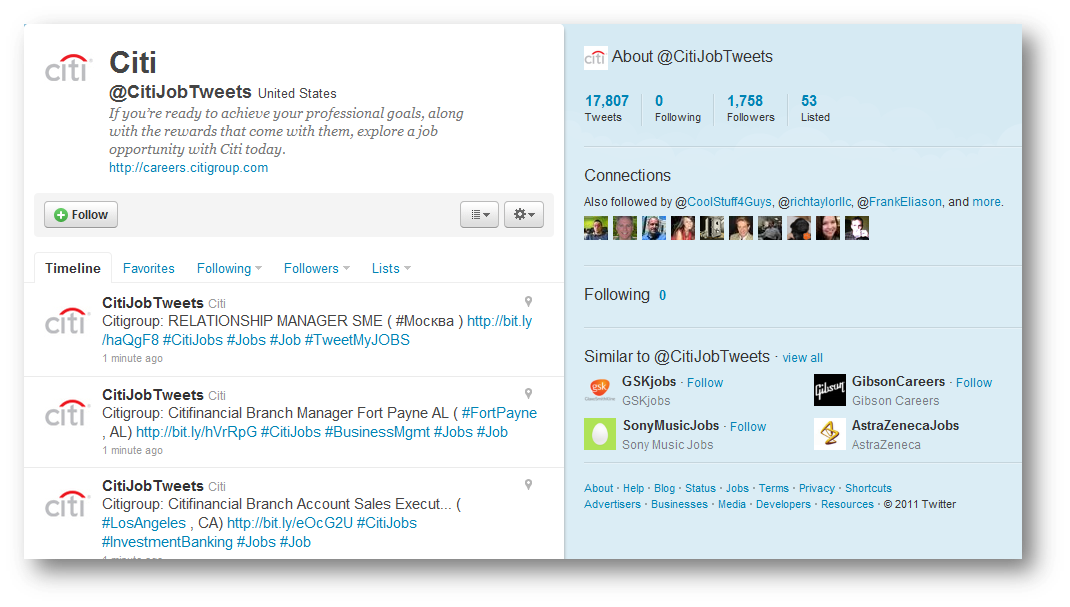Click first follower avatar in Connections
Viewport: 1070px width, 607px height.
pyautogui.click(x=595, y=228)
